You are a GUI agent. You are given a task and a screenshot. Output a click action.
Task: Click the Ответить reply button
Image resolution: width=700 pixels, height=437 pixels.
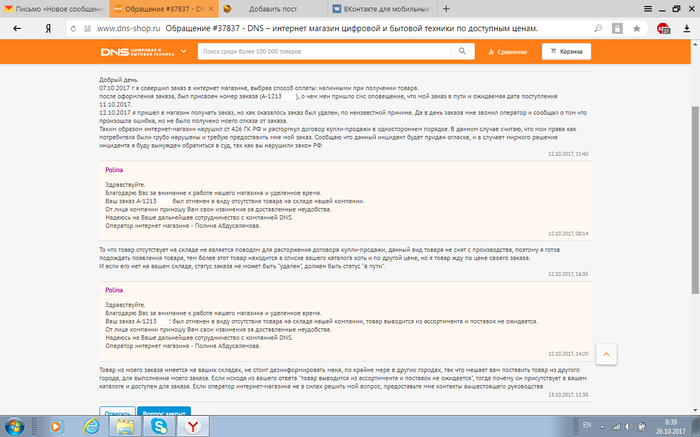pos(117,411)
